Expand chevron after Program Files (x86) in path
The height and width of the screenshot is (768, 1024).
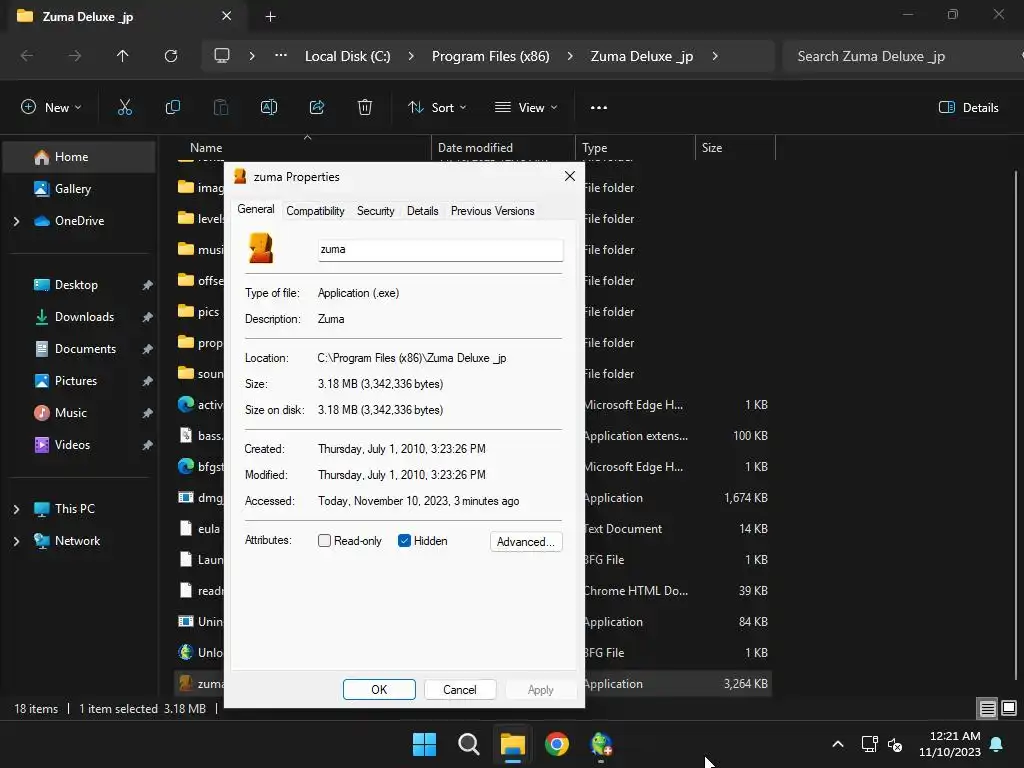(570, 56)
